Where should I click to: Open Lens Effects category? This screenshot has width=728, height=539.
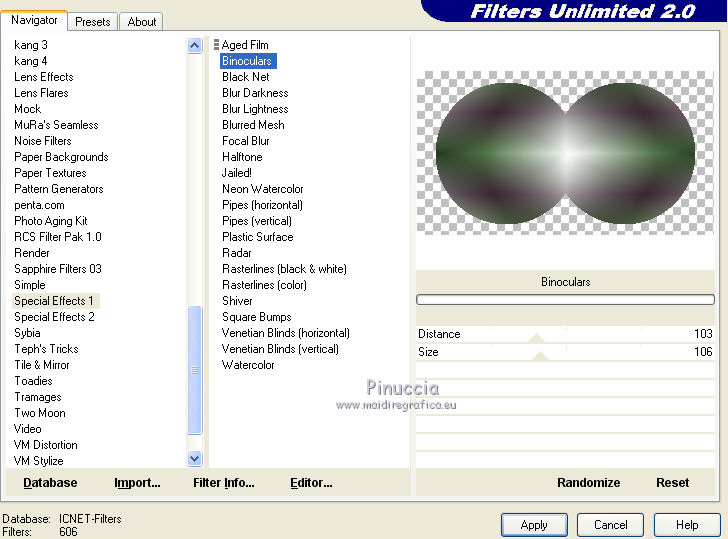pyautogui.click(x=44, y=77)
